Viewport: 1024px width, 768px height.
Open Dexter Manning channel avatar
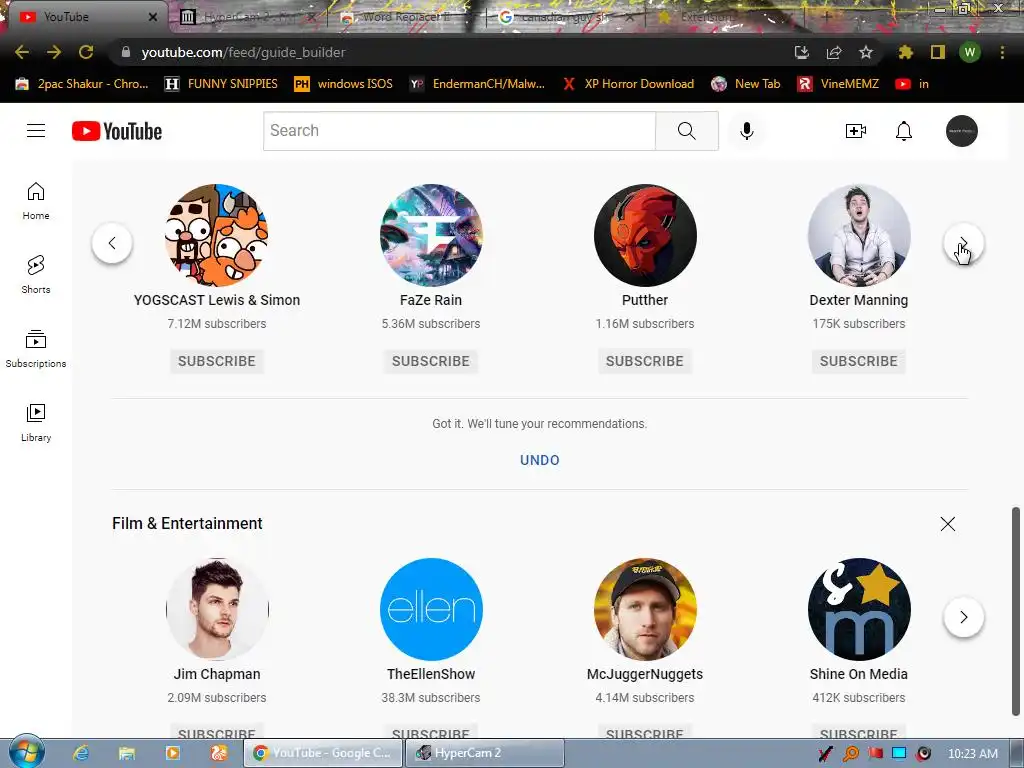pyautogui.click(x=859, y=235)
